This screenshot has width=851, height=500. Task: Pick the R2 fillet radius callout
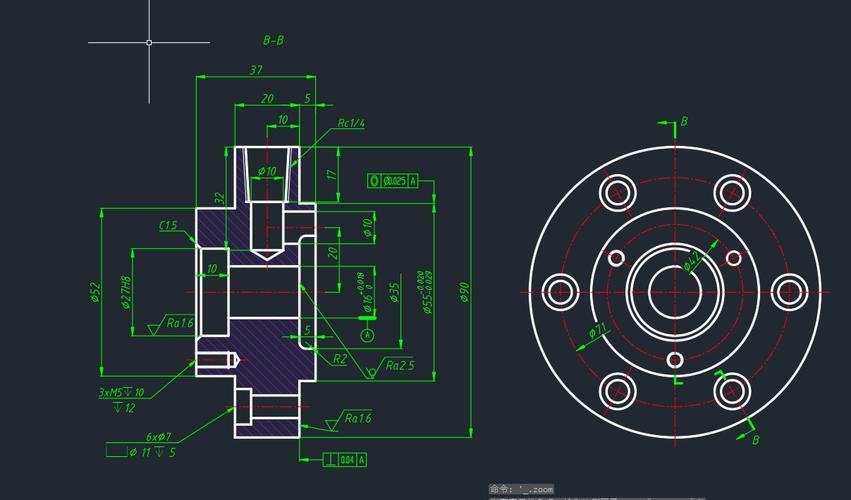tap(340, 359)
